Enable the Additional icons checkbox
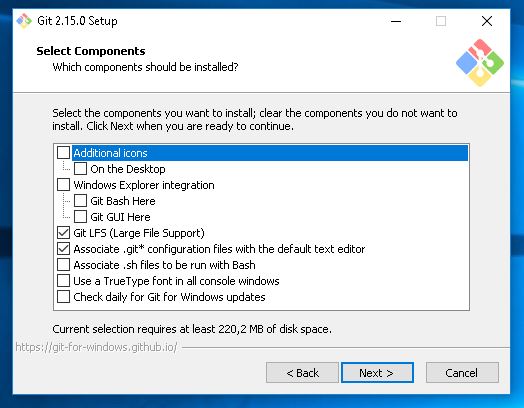Viewport: 524px width, 408px height. (63, 153)
